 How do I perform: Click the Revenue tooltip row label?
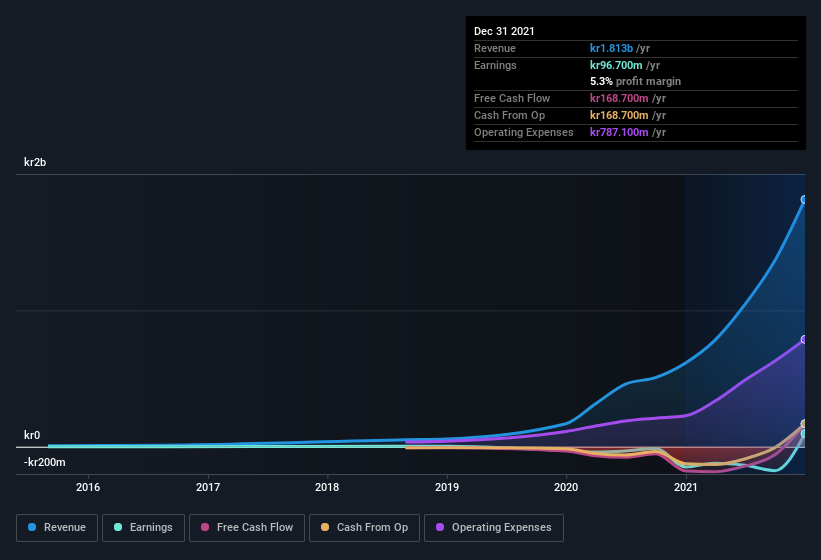point(495,49)
